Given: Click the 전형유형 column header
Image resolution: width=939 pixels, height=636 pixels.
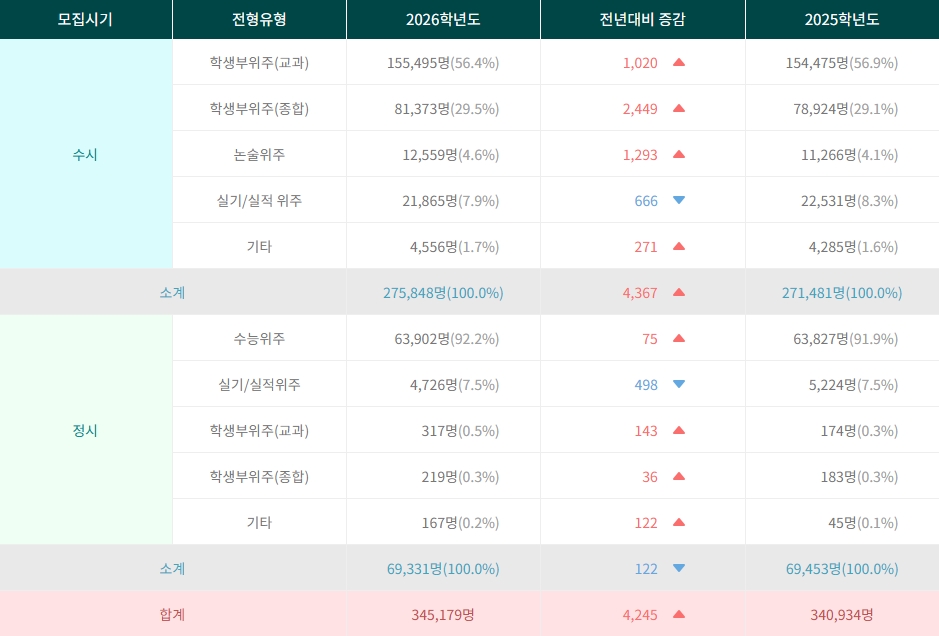Looking at the screenshot, I should [x=259, y=19].
